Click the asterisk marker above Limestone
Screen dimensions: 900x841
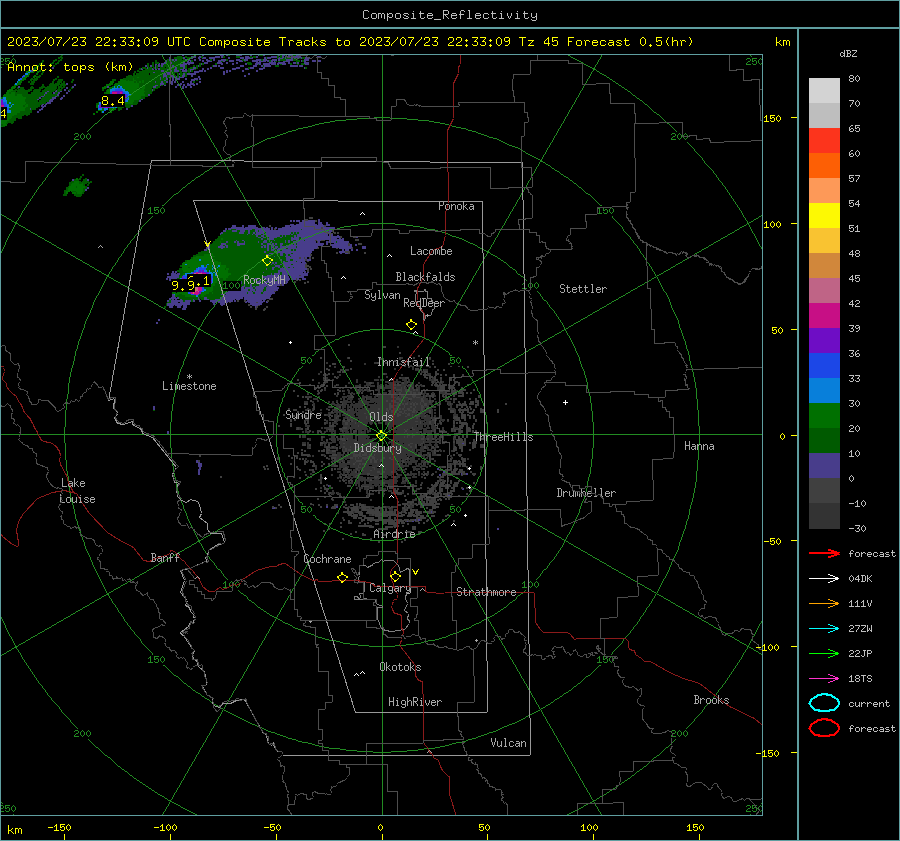189,377
